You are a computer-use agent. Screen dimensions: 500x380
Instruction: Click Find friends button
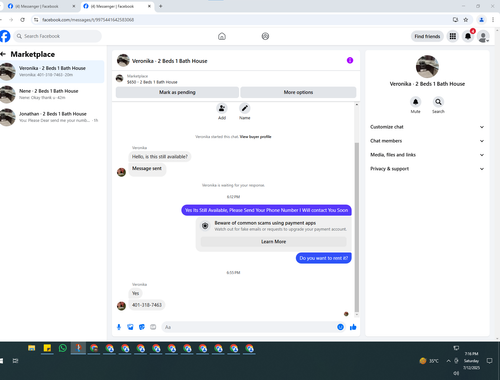click(427, 36)
